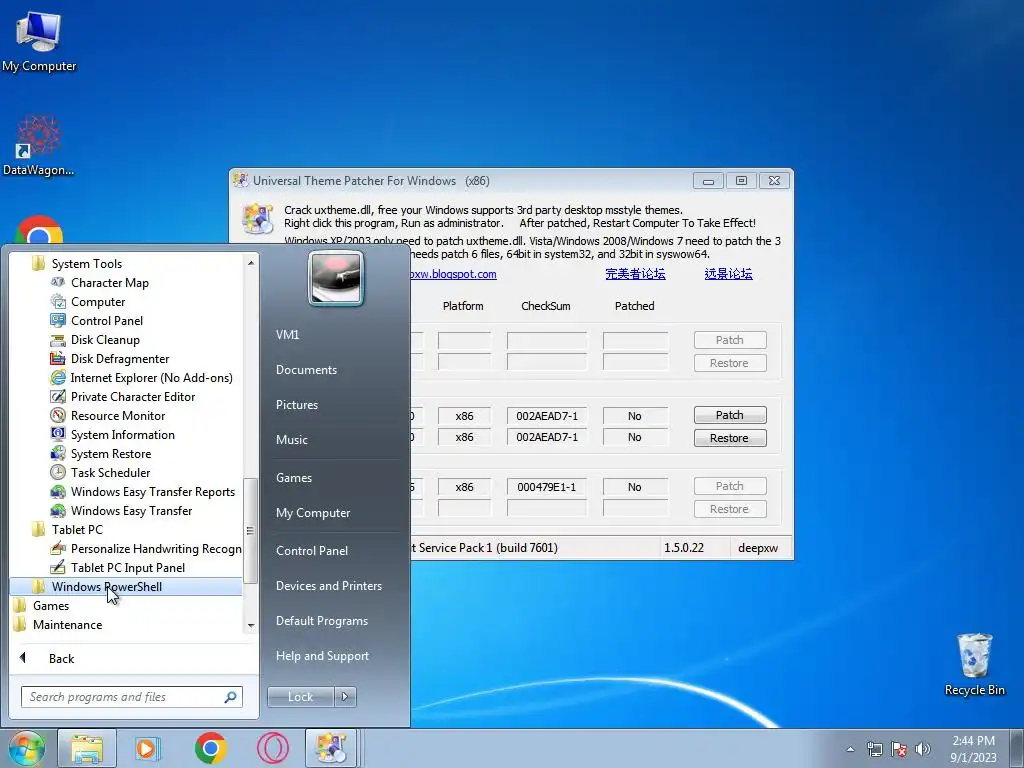Screen dimensions: 1024x768
Task: Open volume speaker tray icon
Action: (923, 749)
